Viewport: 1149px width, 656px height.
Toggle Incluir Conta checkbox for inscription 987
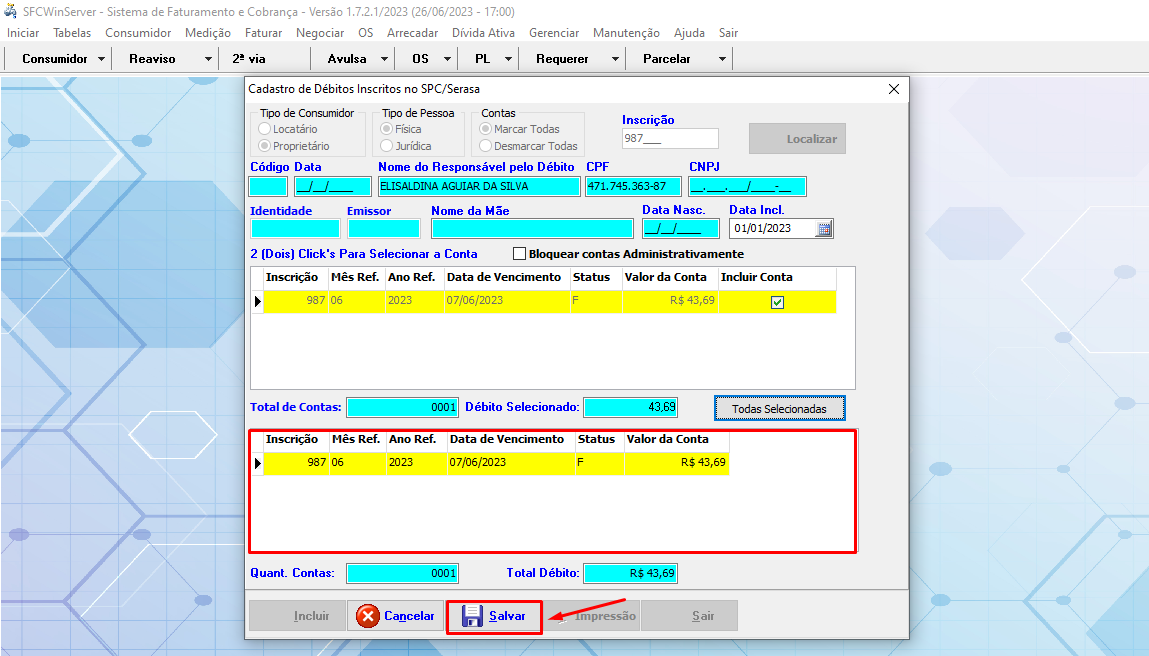click(777, 302)
